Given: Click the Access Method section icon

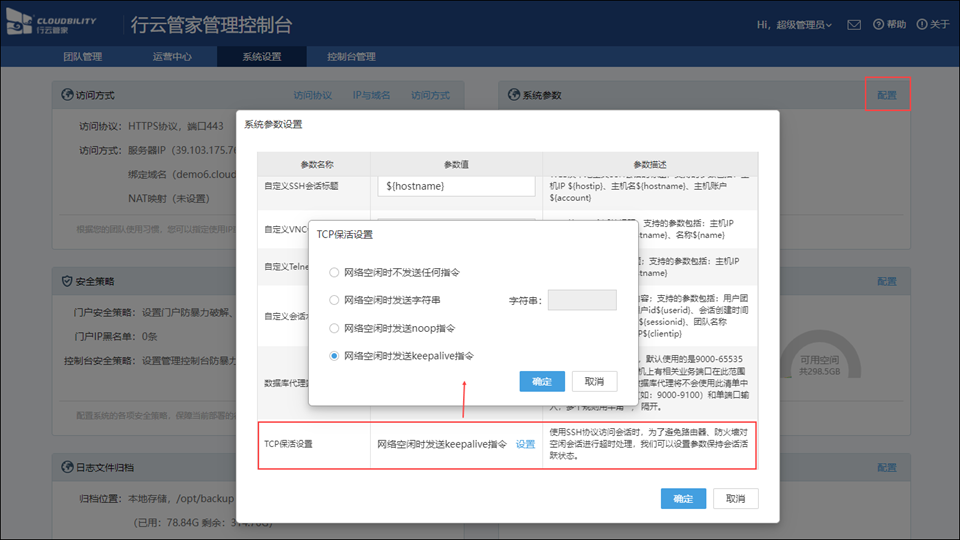Looking at the screenshot, I should [67, 96].
